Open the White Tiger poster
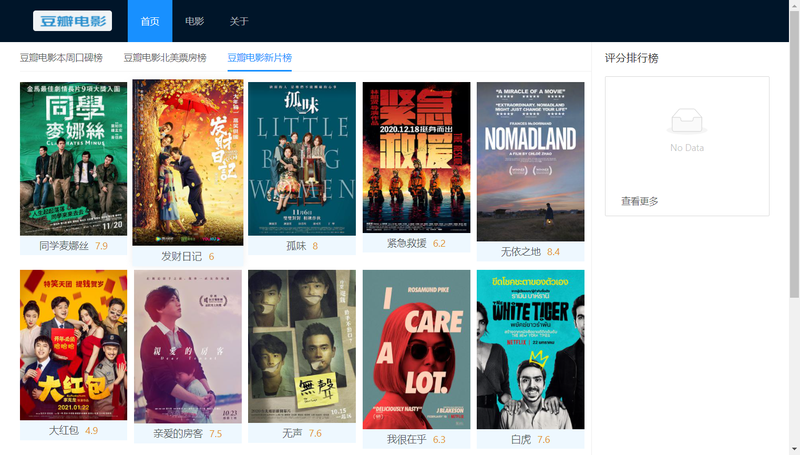This screenshot has height=455, width=800. click(531, 349)
